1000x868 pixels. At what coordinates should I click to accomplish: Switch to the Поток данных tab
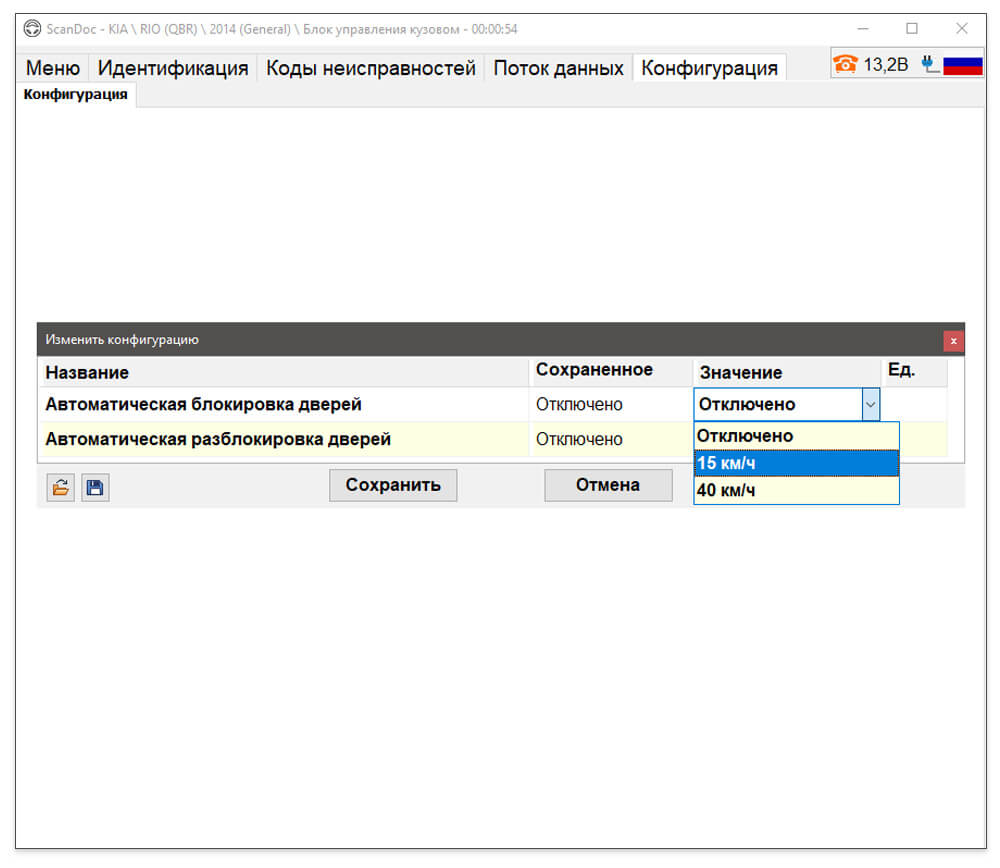click(558, 68)
